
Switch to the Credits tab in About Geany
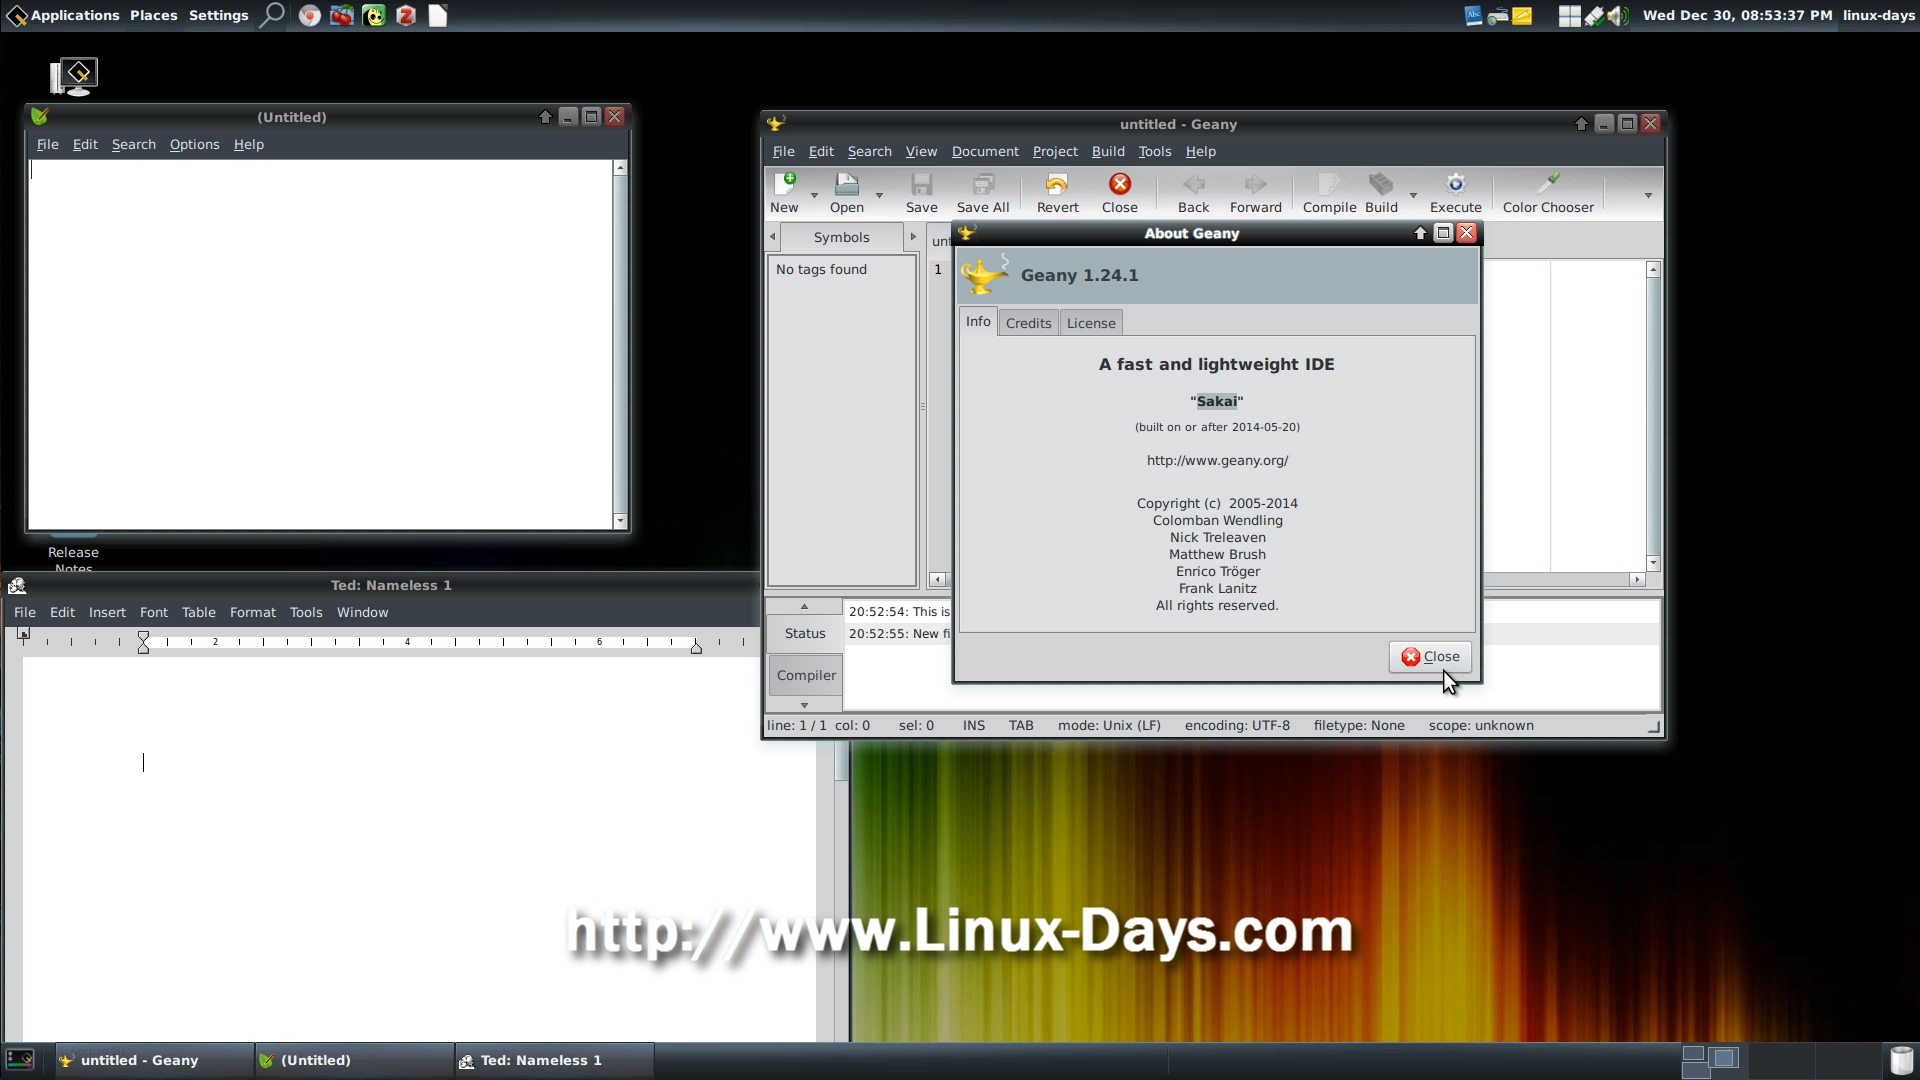coord(1028,323)
